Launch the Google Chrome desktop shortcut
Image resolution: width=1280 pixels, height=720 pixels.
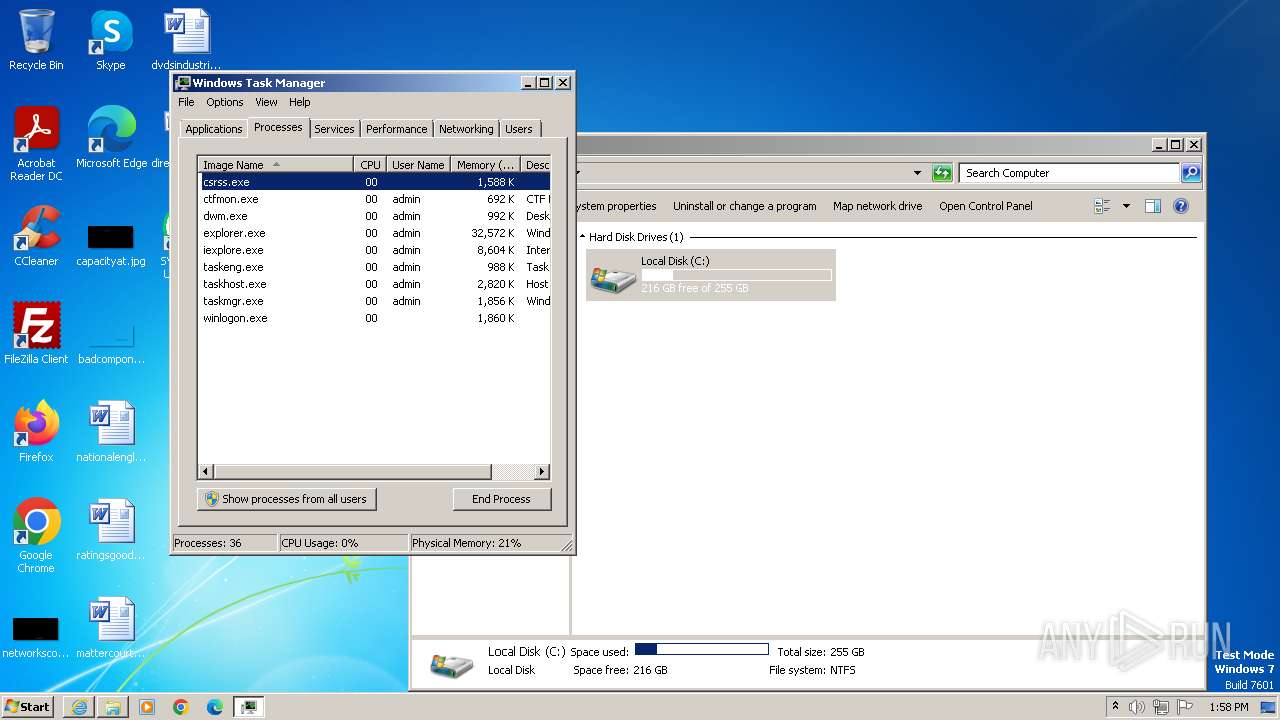pyautogui.click(x=36, y=535)
